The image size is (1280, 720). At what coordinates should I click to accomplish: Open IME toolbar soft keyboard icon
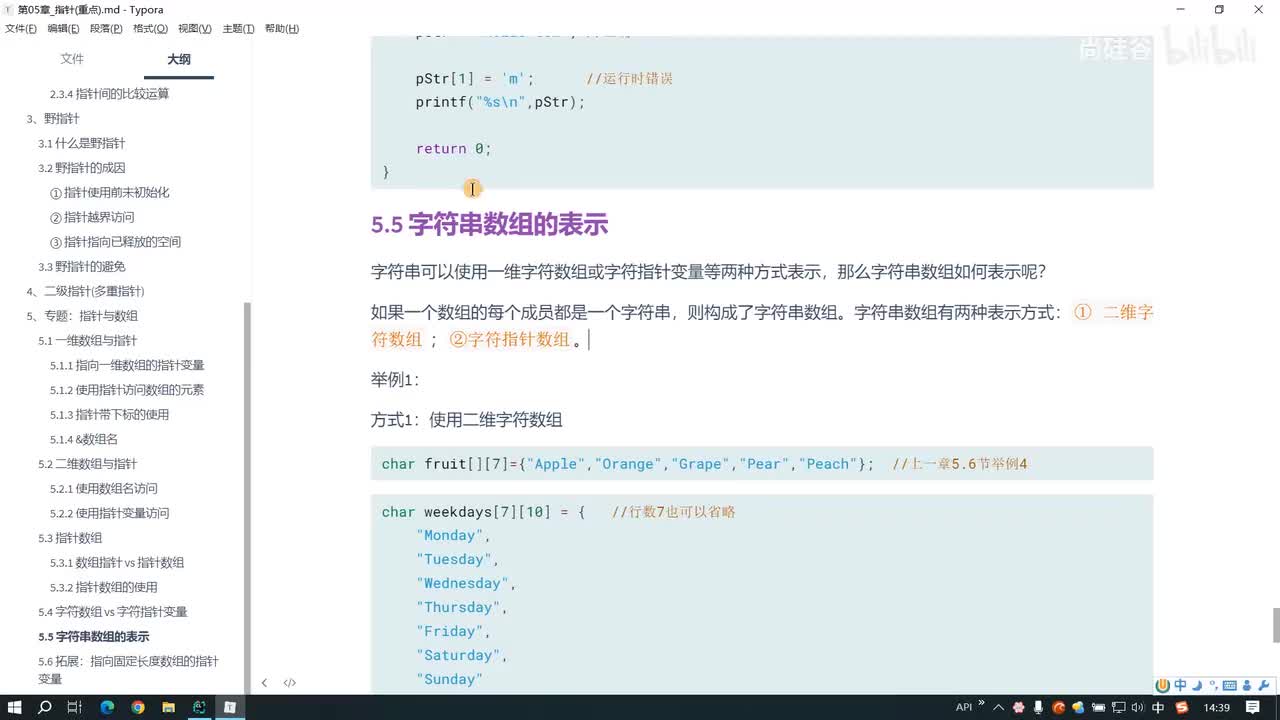point(1230,685)
